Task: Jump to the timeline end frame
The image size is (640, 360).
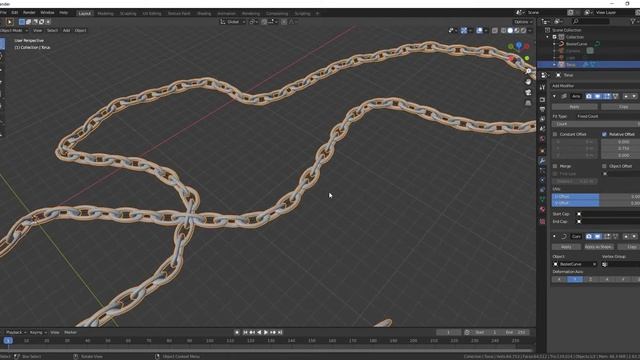Action: (280, 332)
